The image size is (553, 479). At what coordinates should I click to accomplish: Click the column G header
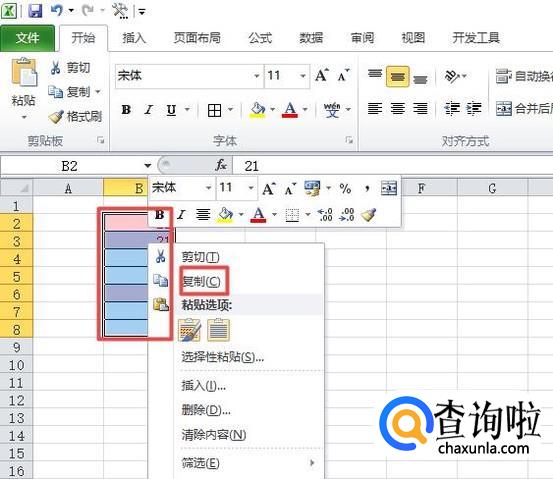[492, 188]
